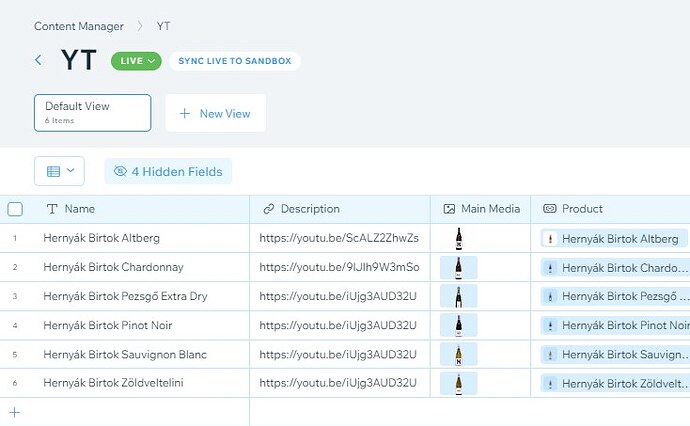Click Hernyák Birtok Pezsgő product reference tag

click(x=615, y=297)
